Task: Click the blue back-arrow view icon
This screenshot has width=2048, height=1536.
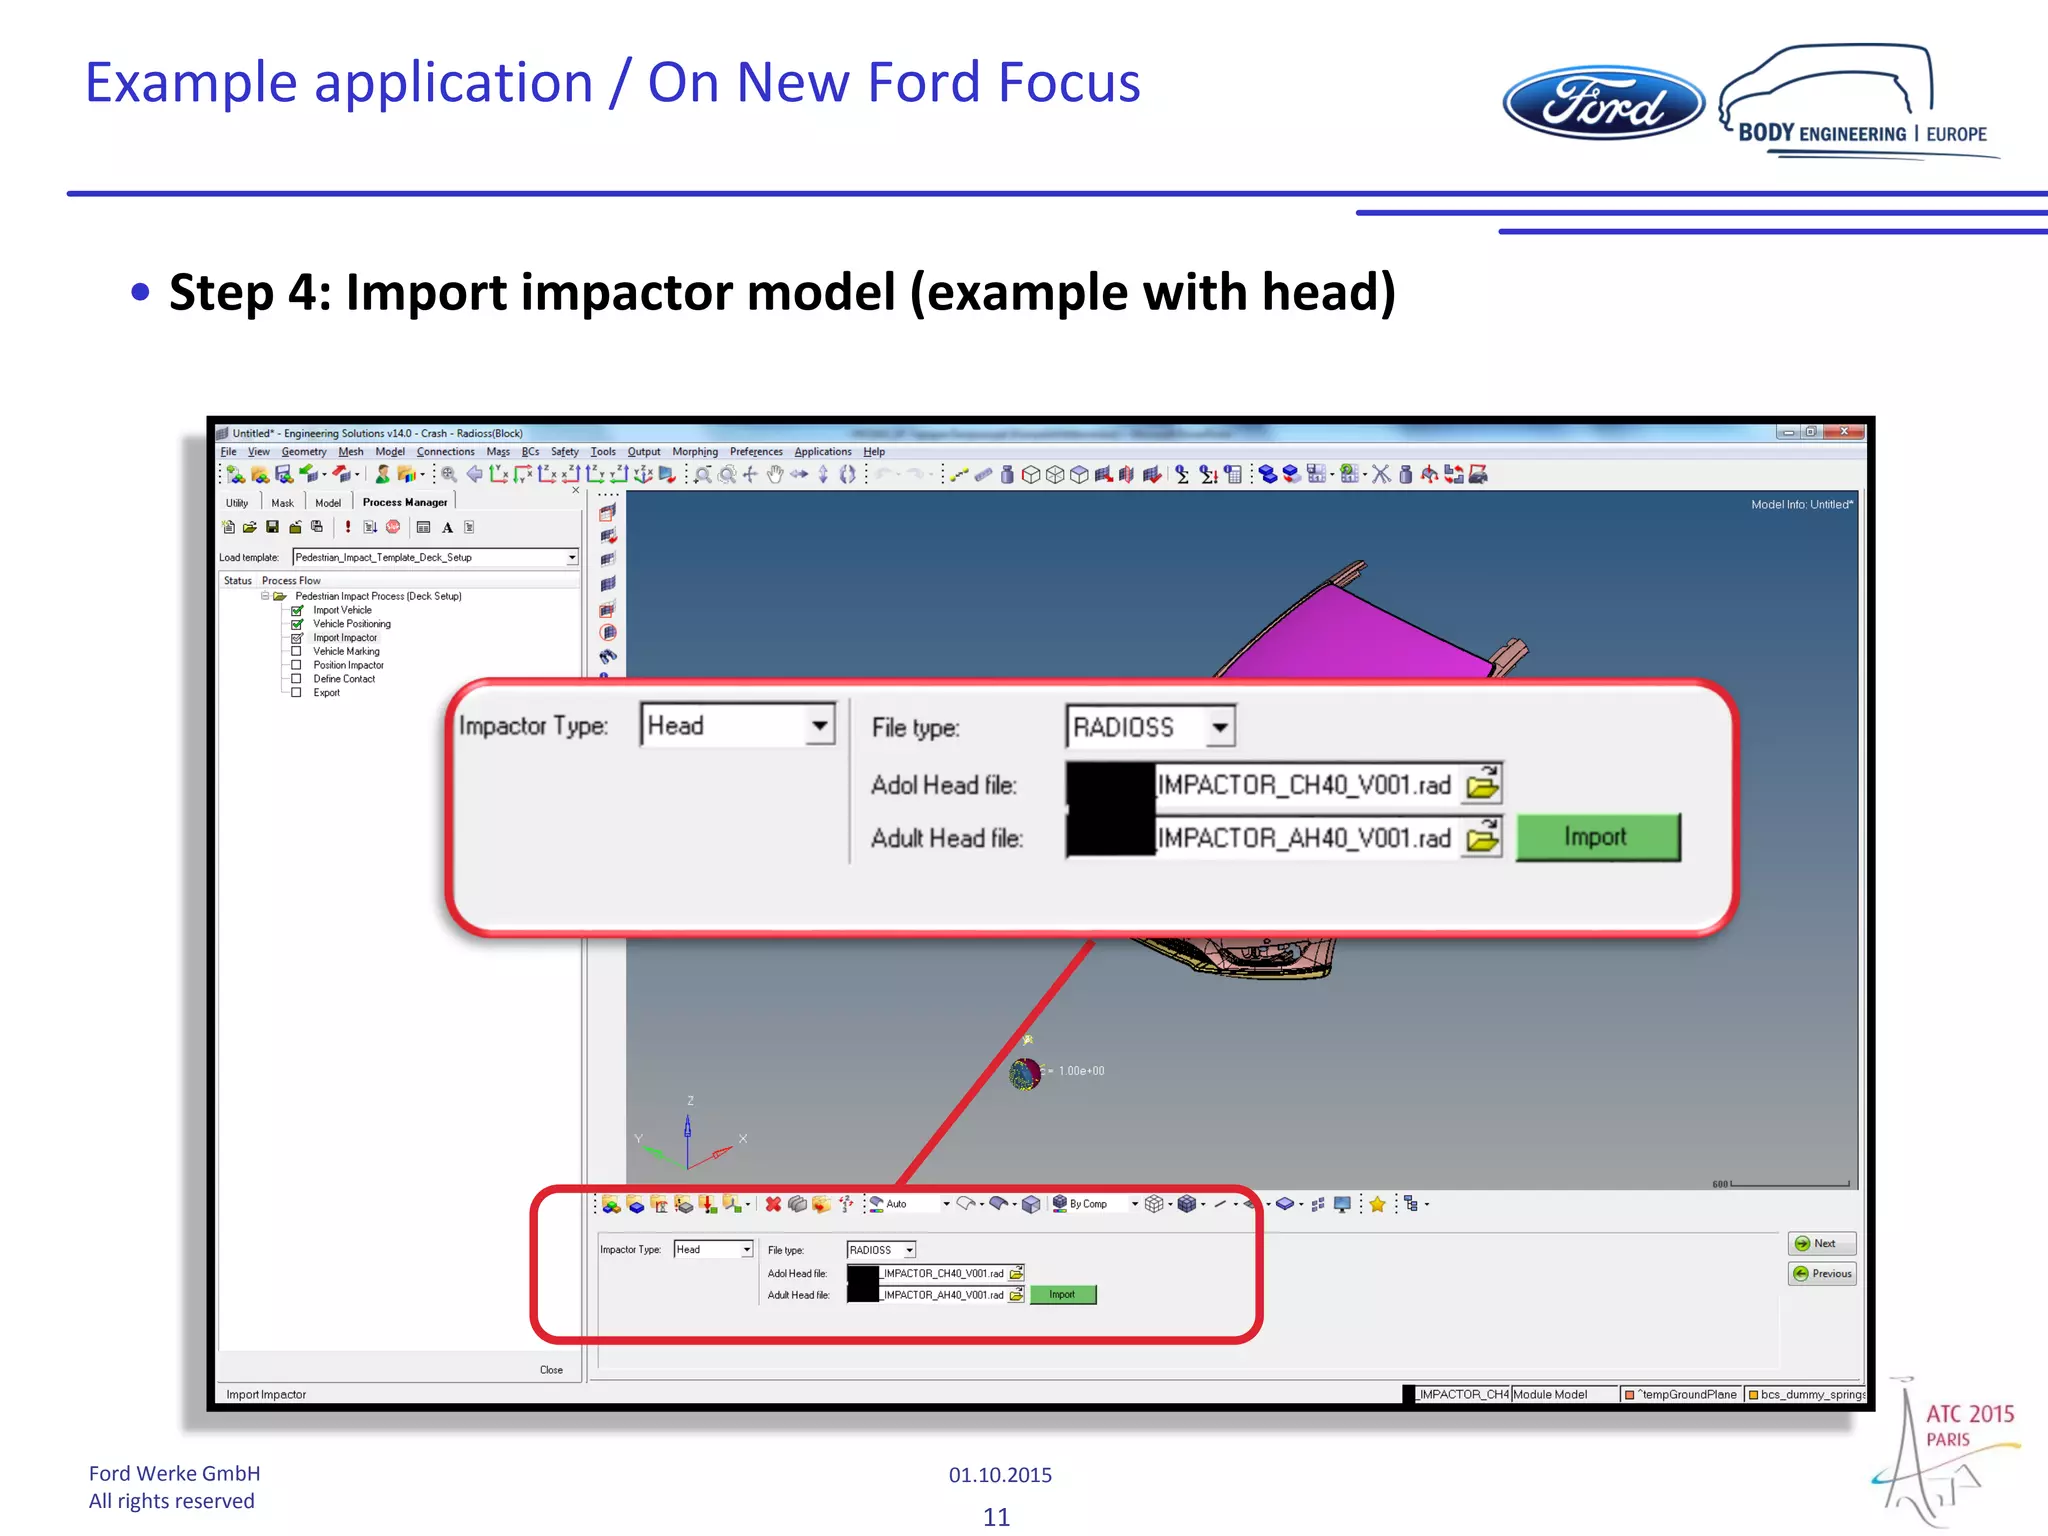Action: 475,475
